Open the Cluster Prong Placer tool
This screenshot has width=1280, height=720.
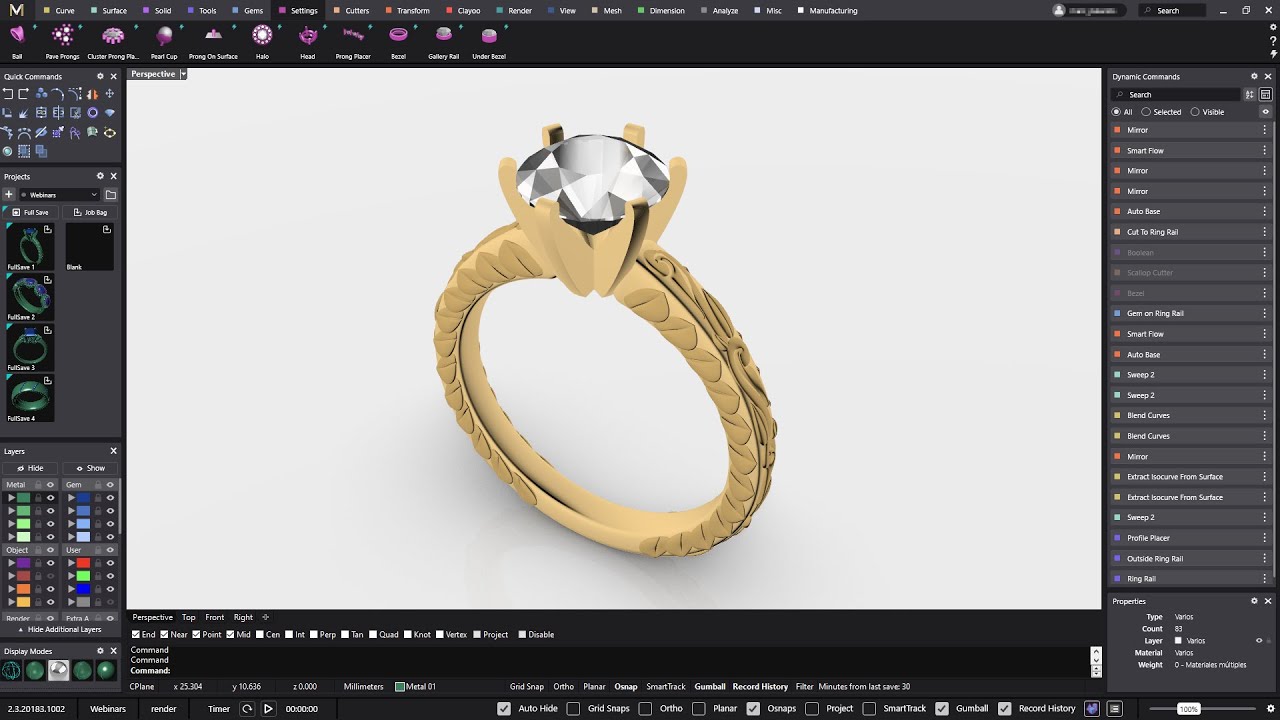coord(113,41)
